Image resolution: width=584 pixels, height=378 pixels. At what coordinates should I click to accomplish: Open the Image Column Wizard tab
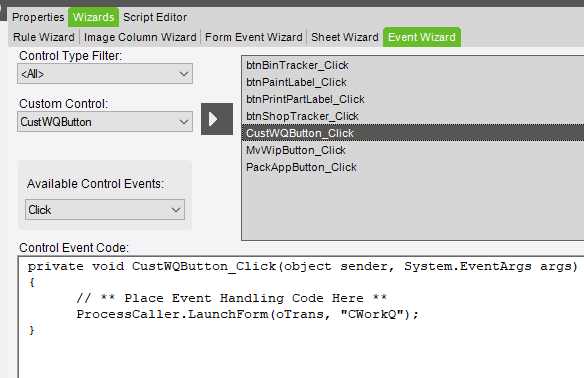coord(140,37)
